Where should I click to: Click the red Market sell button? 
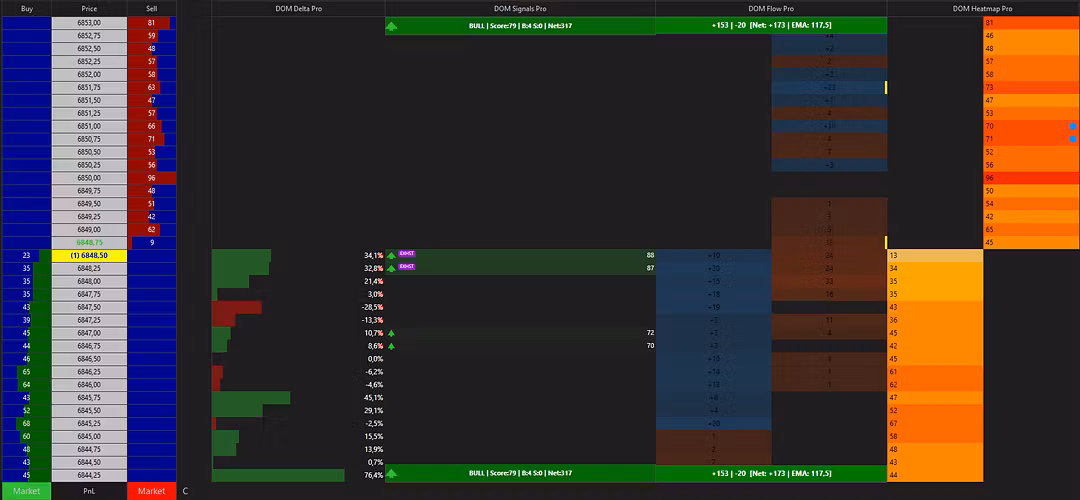[151, 491]
